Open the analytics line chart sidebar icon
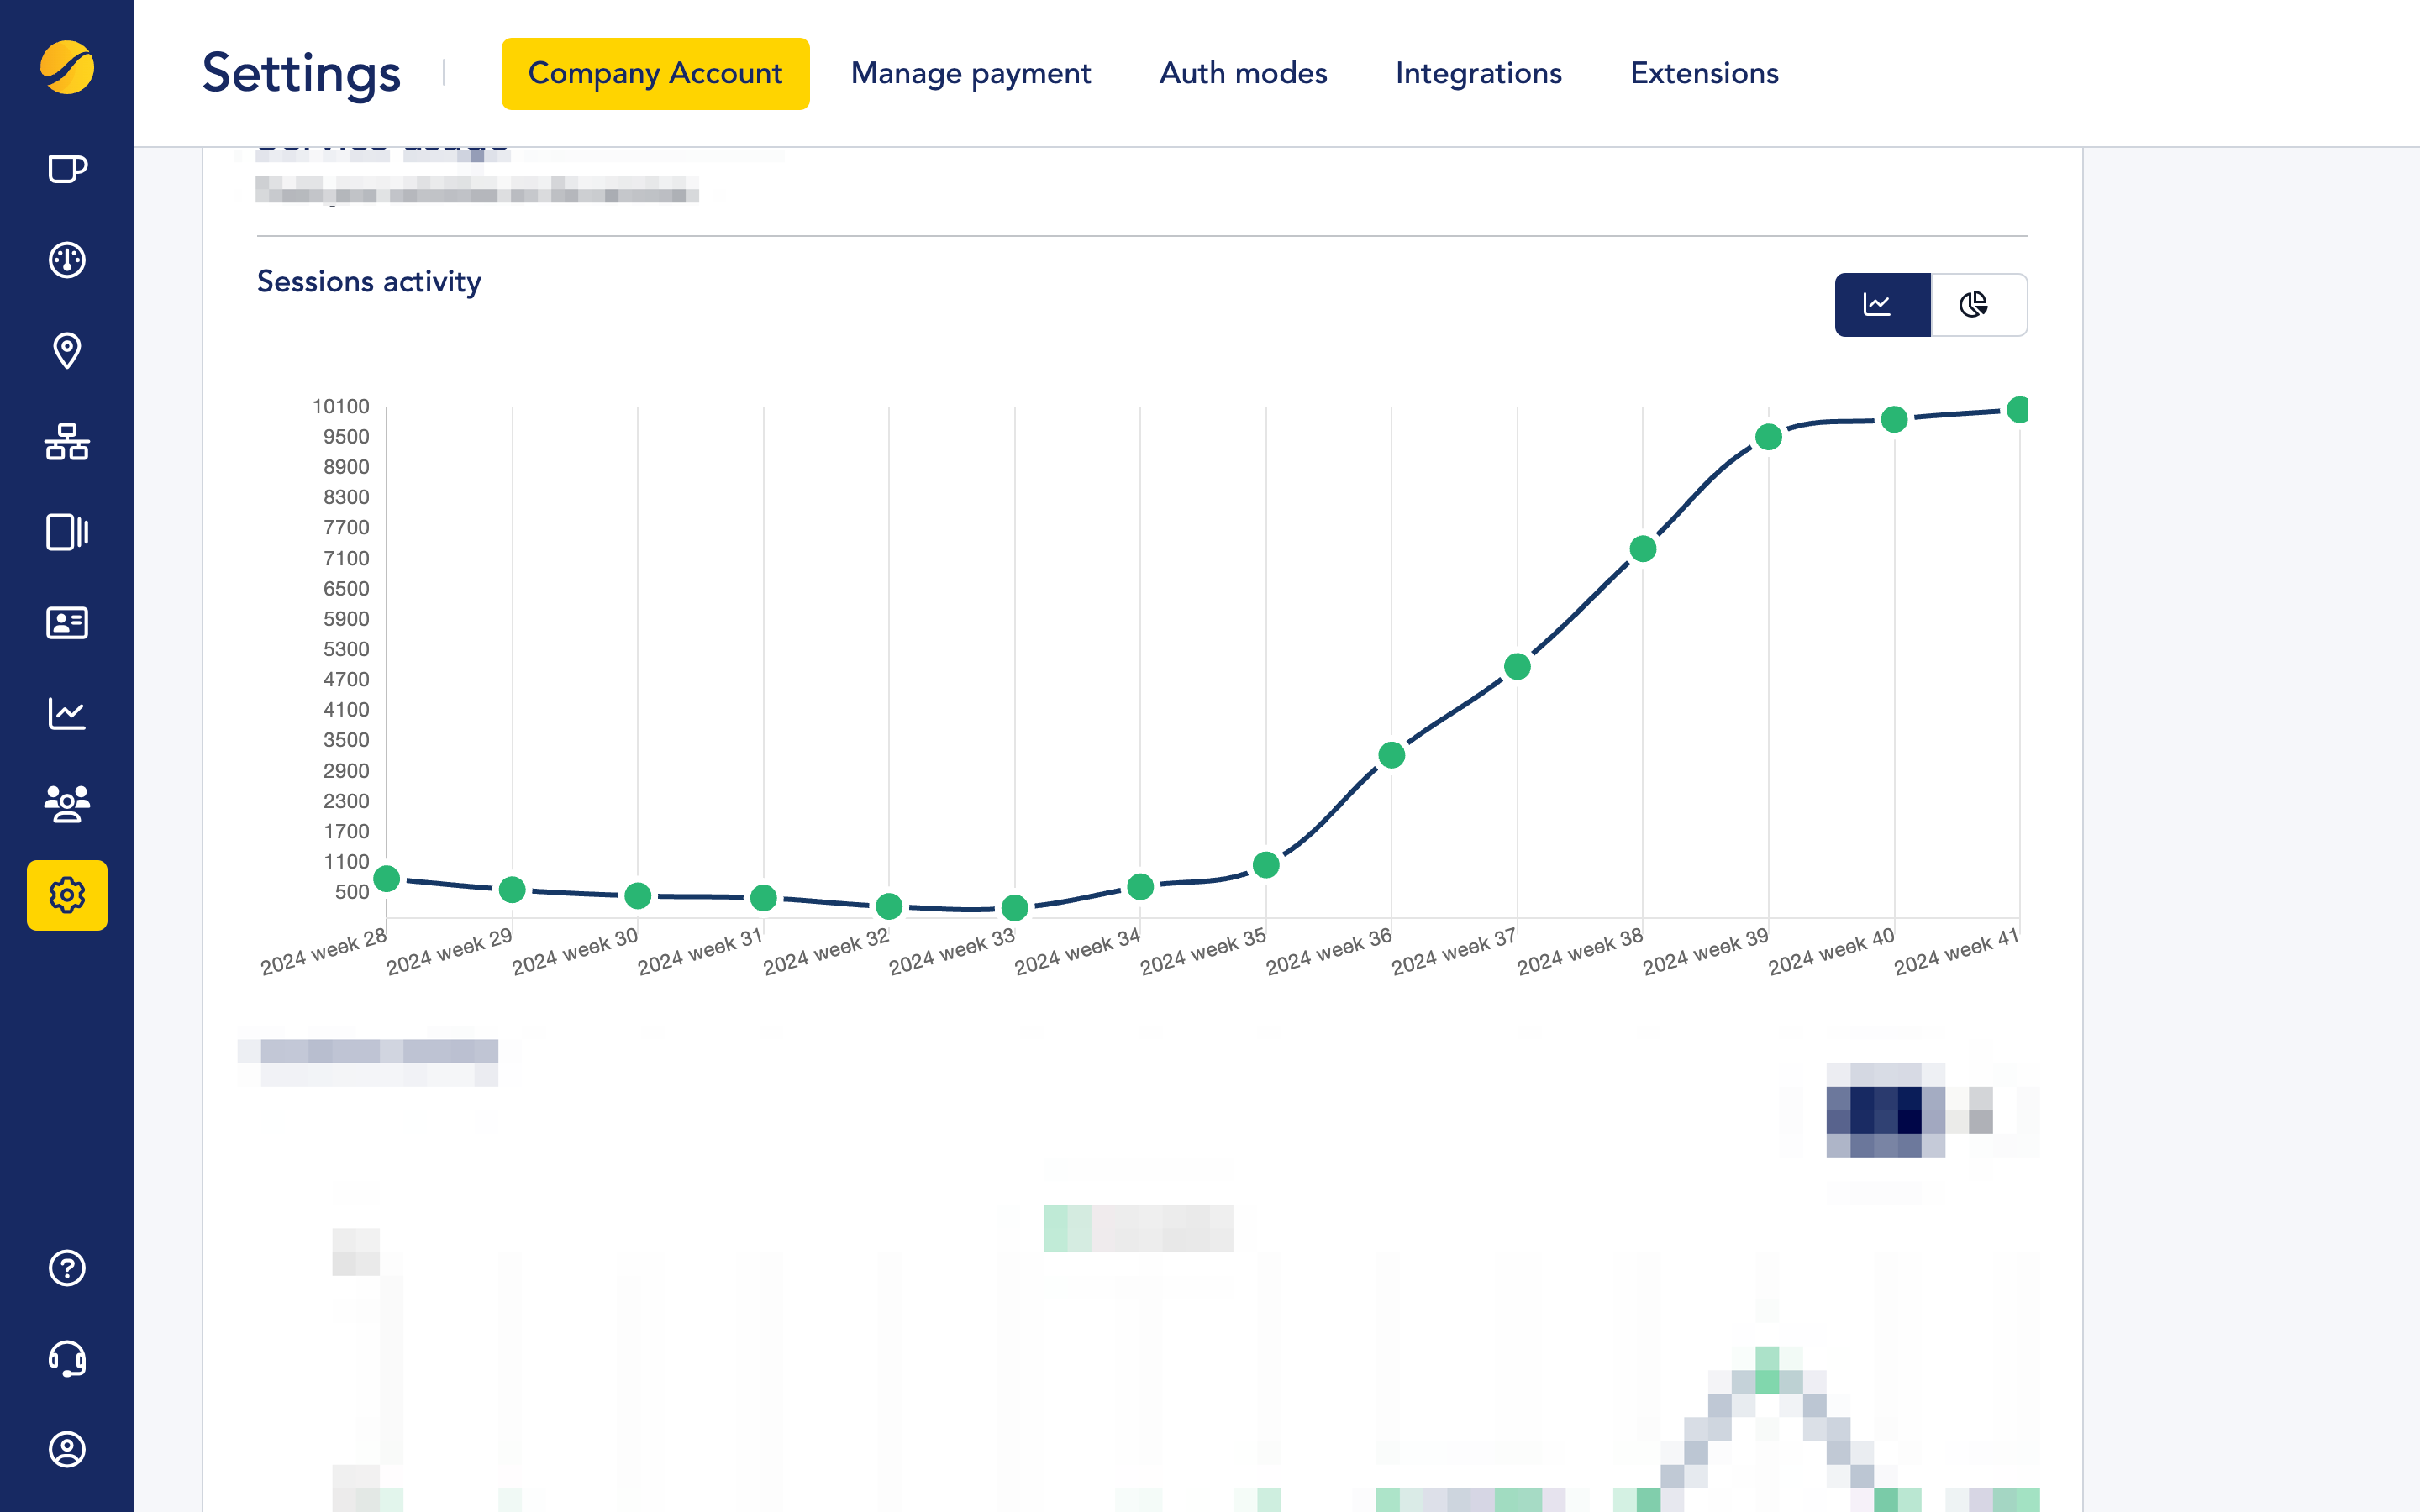 pyautogui.click(x=67, y=714)
